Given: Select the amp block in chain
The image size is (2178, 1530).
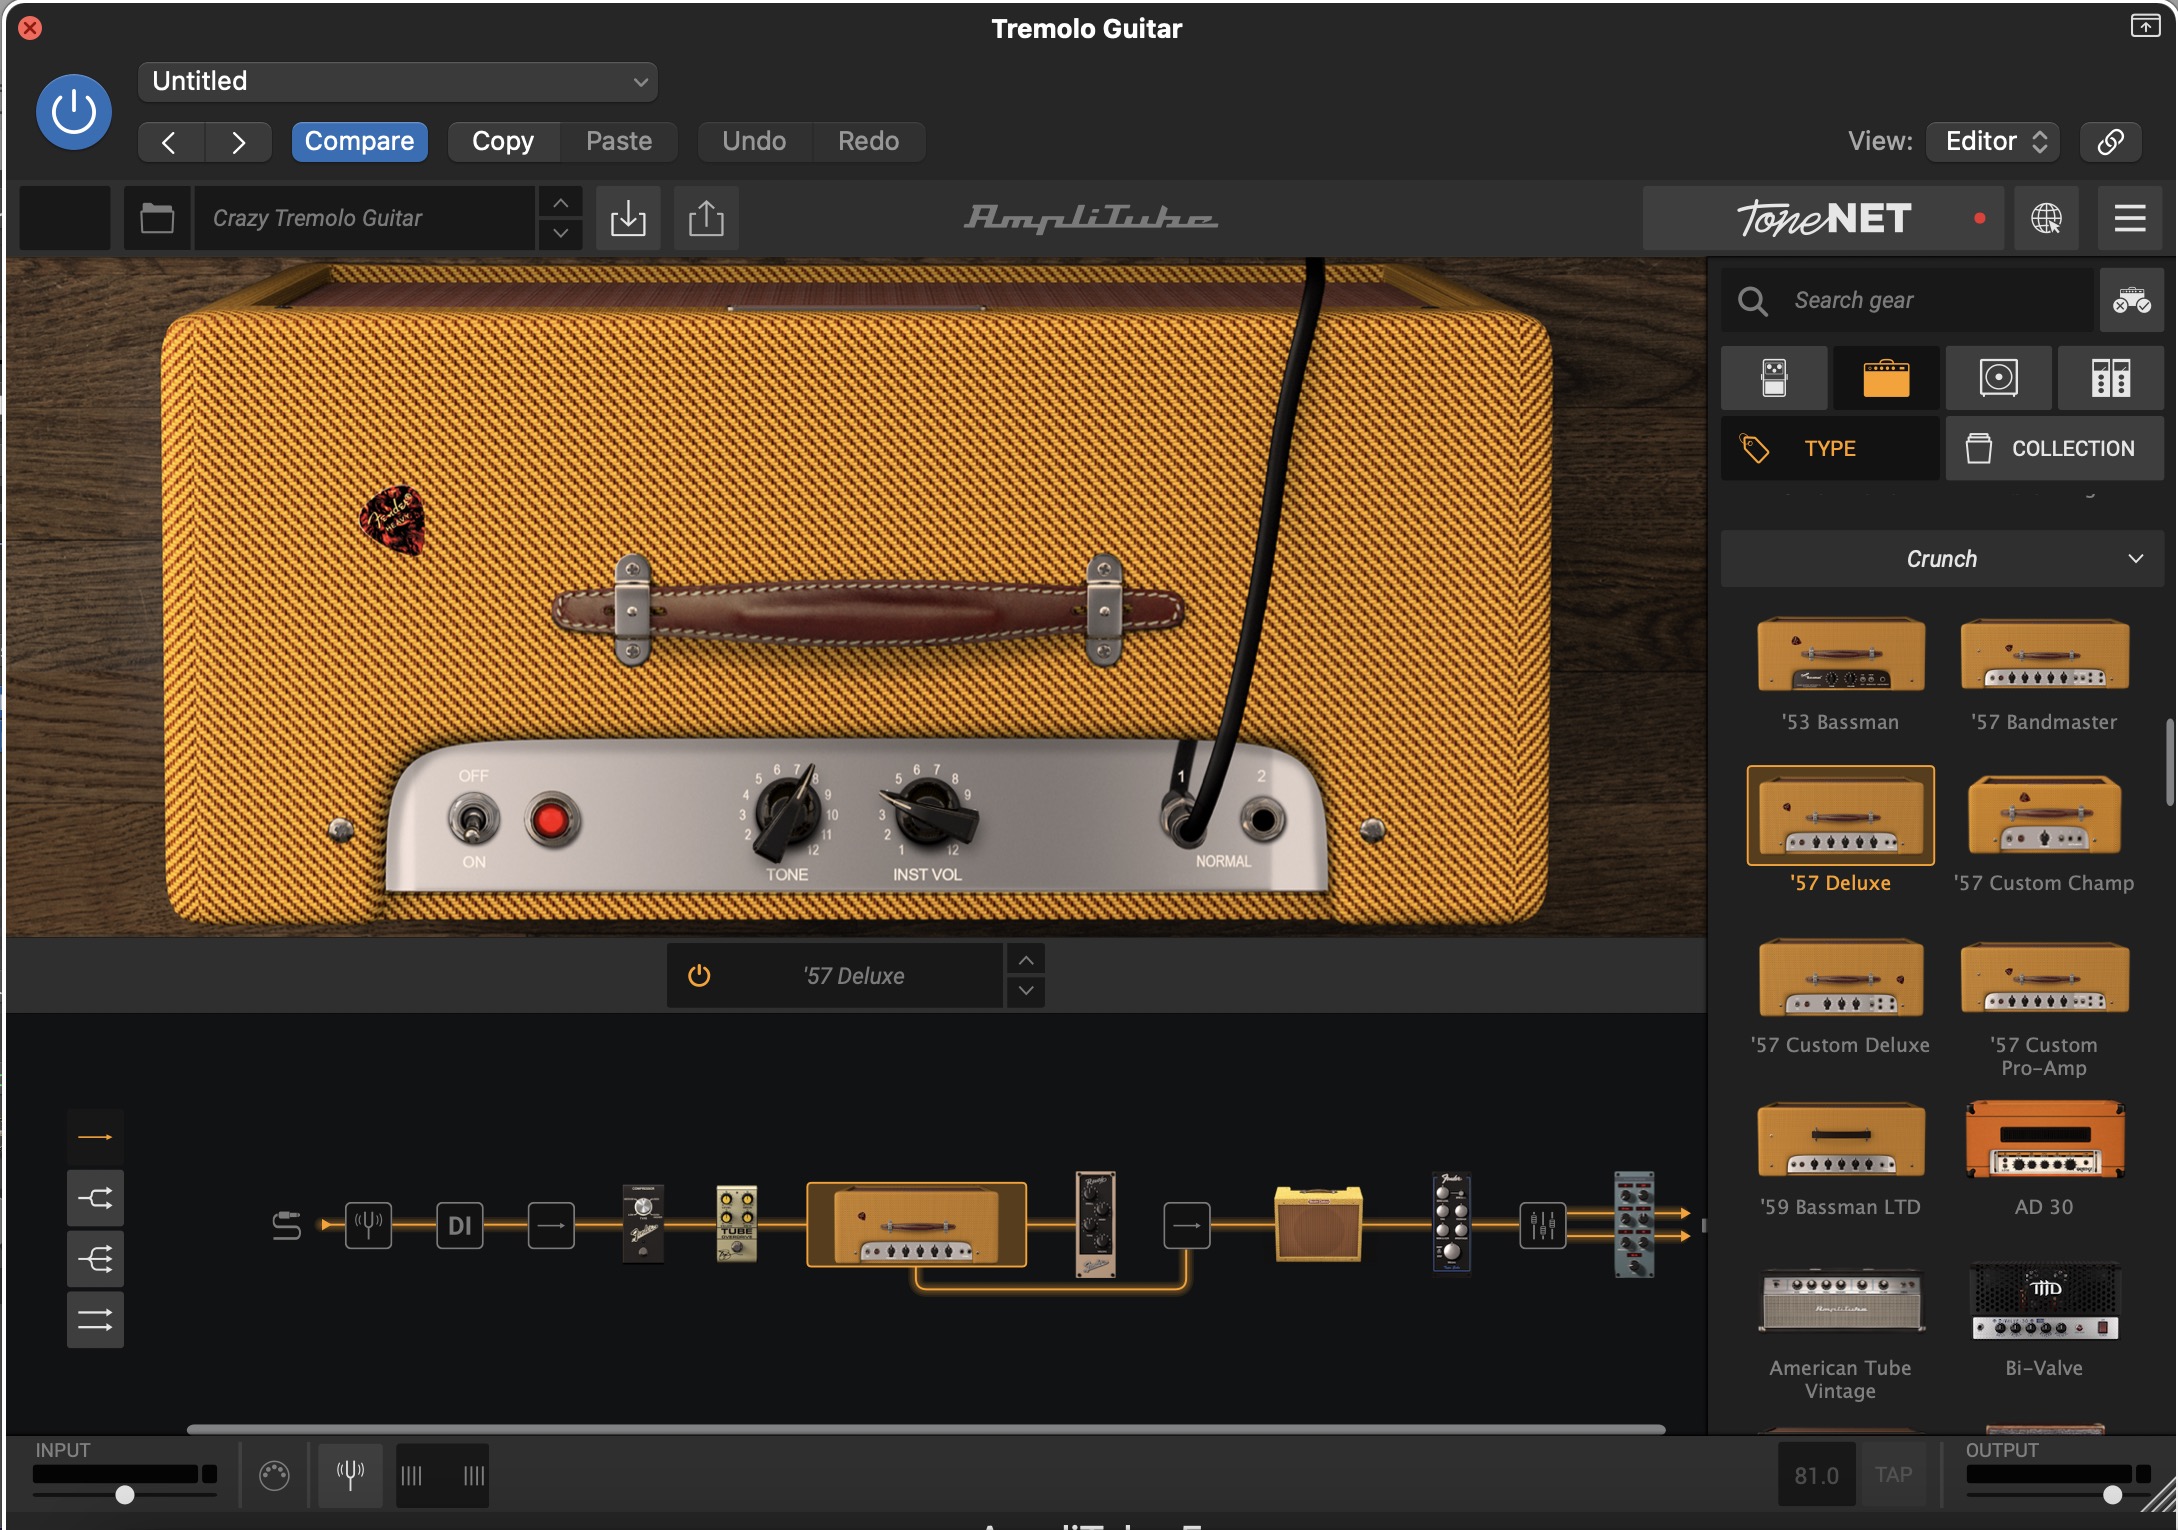Looking at the screenshot, I should click(916, 1225).
